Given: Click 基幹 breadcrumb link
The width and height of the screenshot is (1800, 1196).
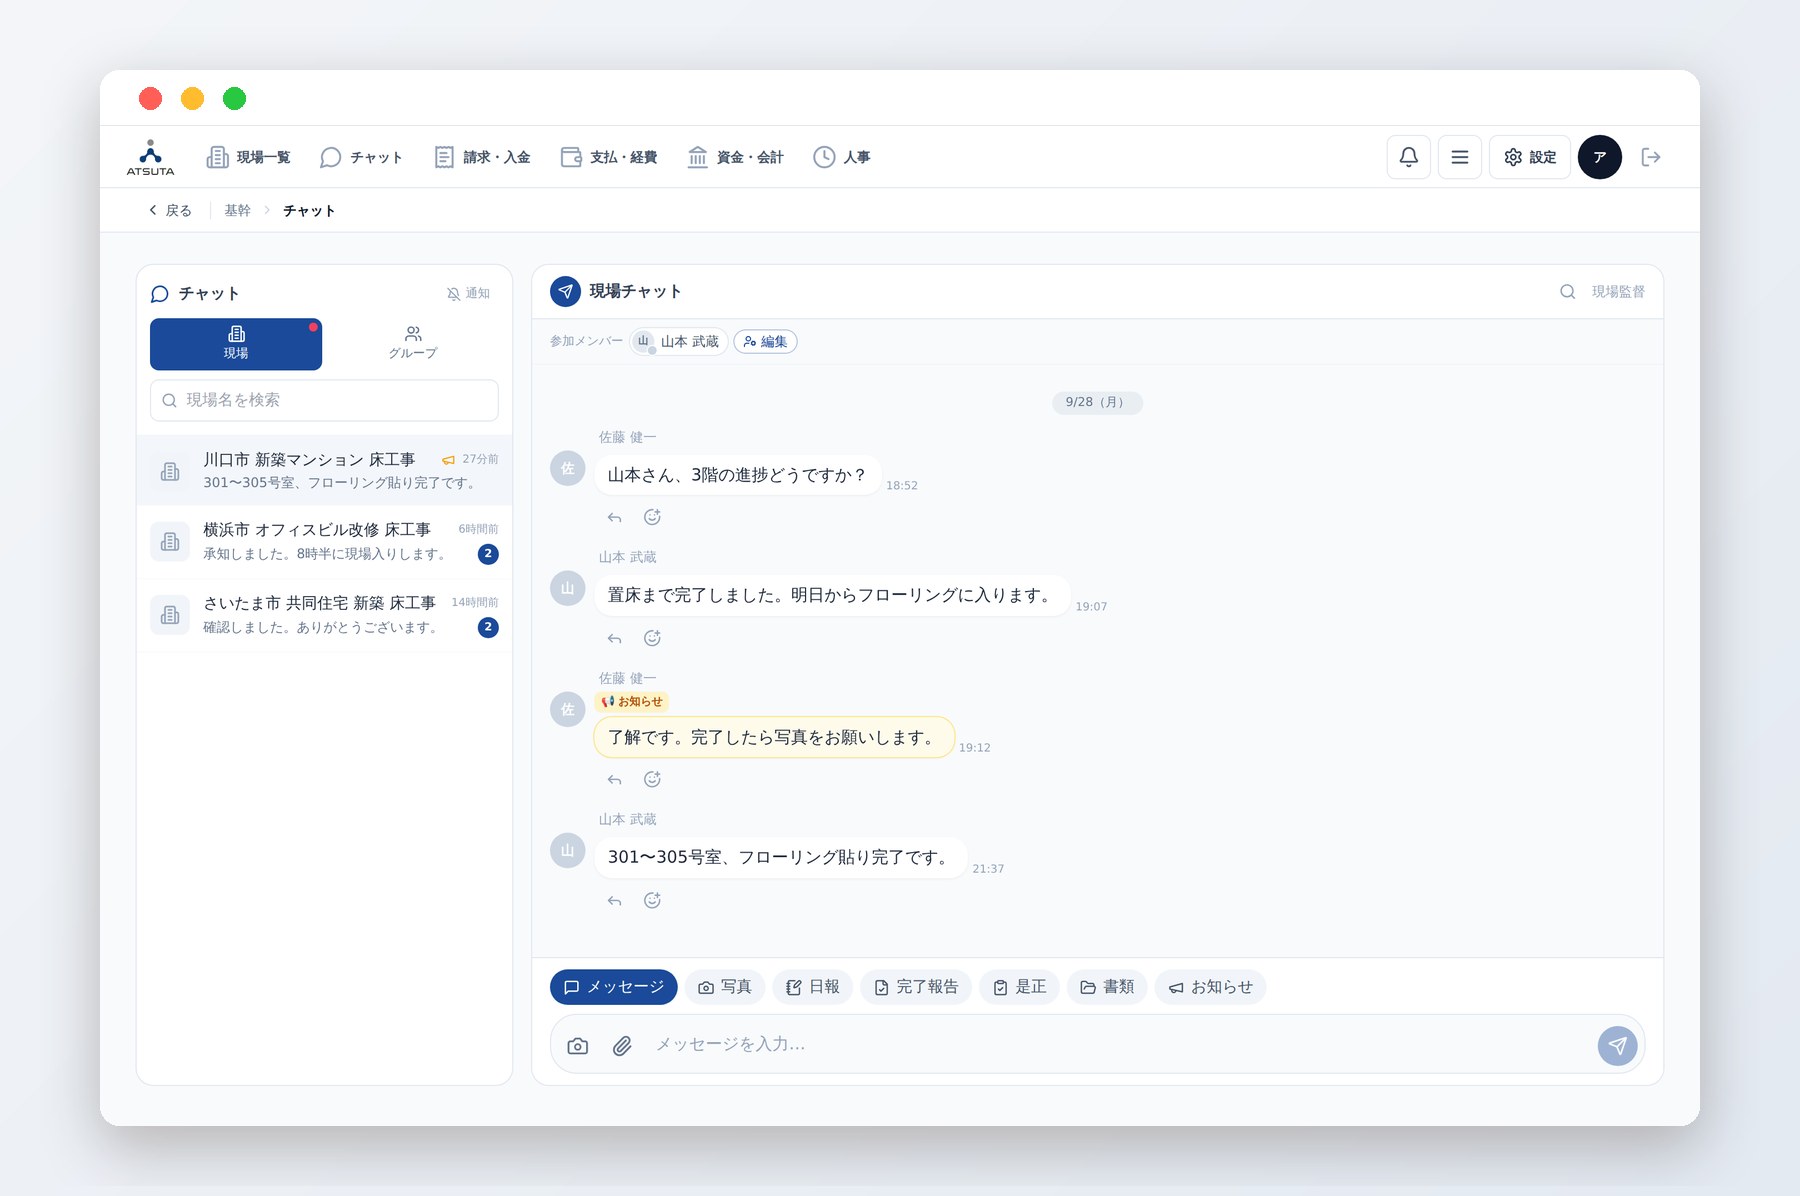Looking at the screenshot, I should pos(237,210).
